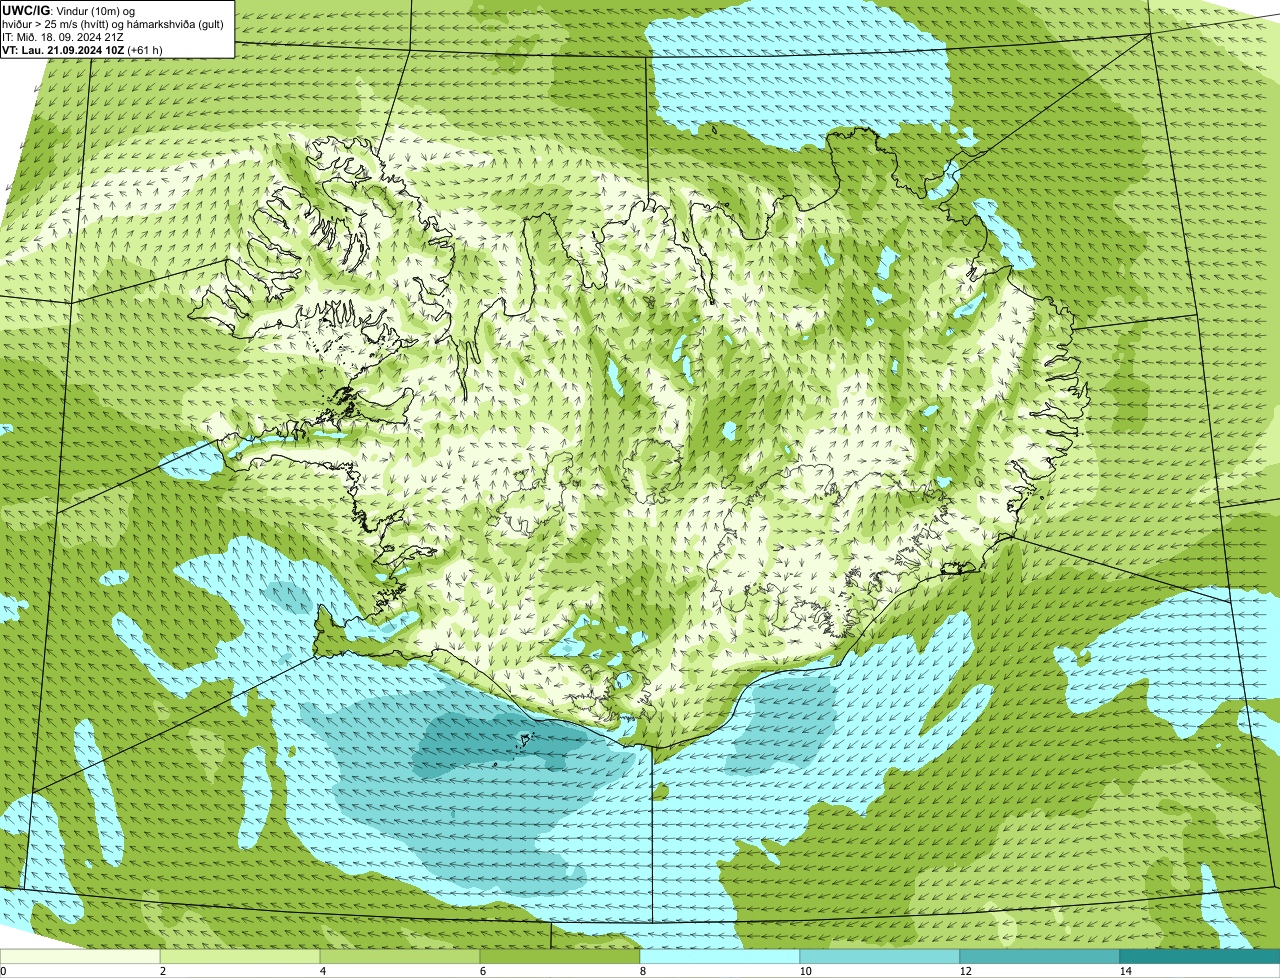Screen dimensions: 1280x978
Task: Pick the 12–14 m/s teal color bar segment
Action: 1040,956
